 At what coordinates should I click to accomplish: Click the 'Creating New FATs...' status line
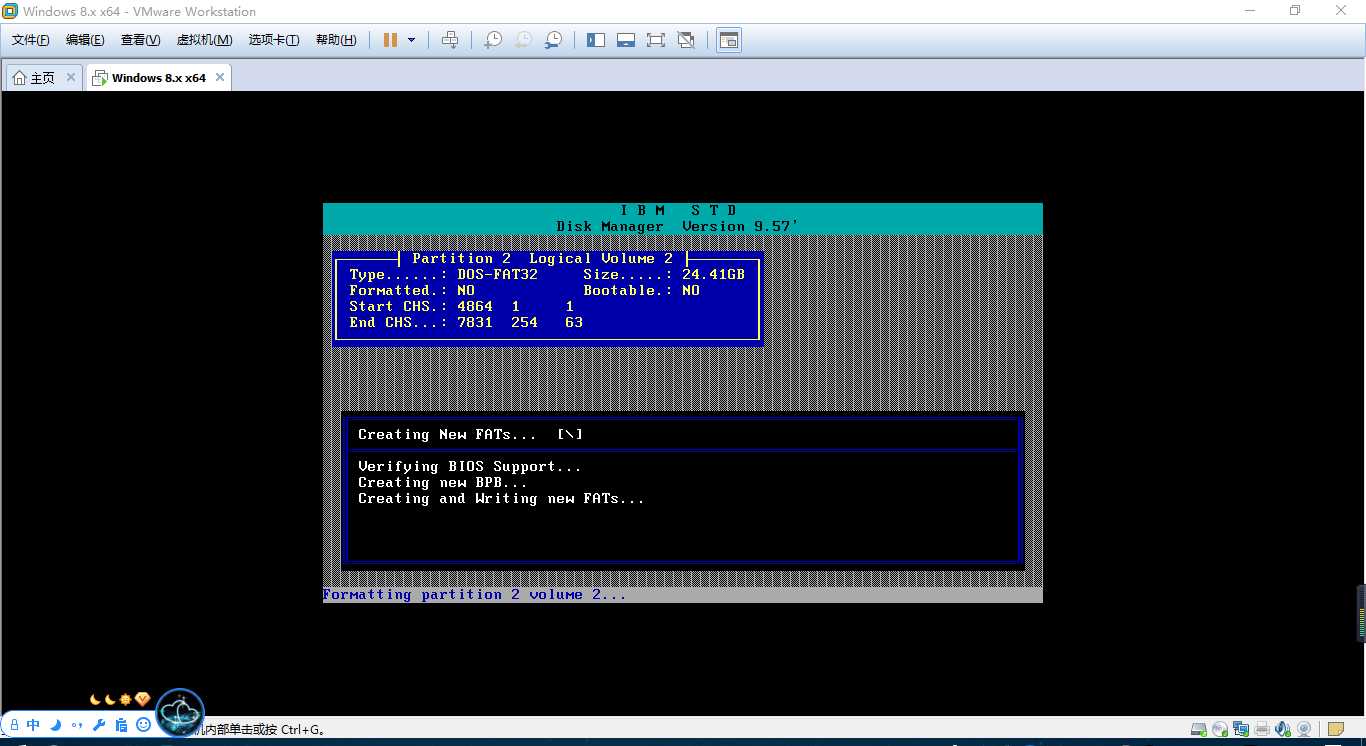point(470,435)
